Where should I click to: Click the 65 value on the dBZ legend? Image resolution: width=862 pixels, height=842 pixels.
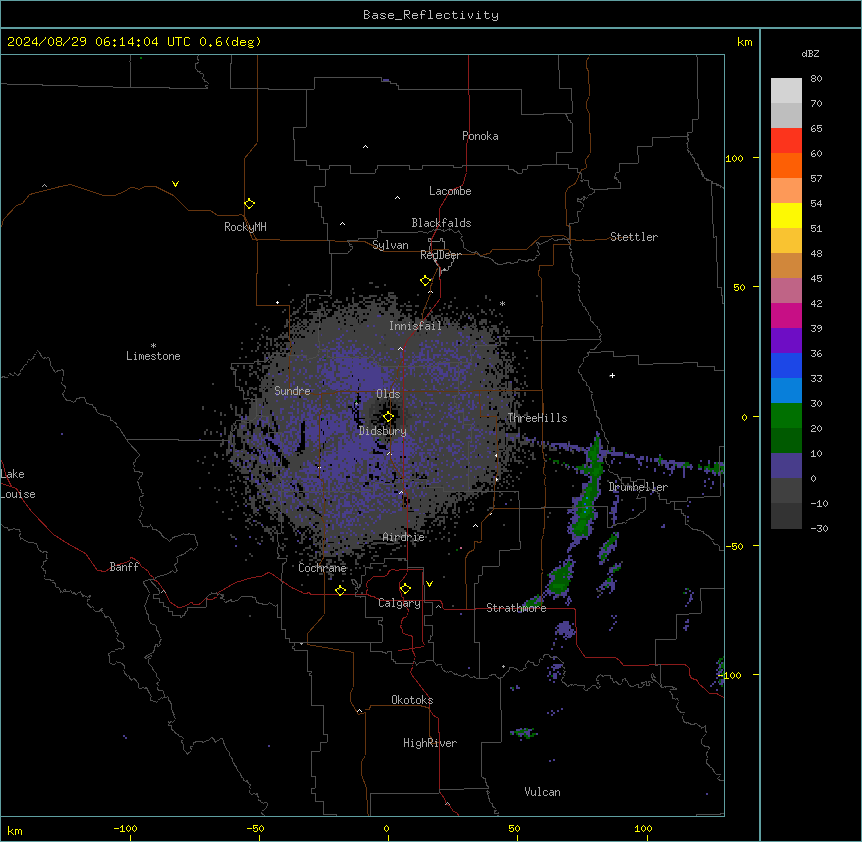coord(816,129)
